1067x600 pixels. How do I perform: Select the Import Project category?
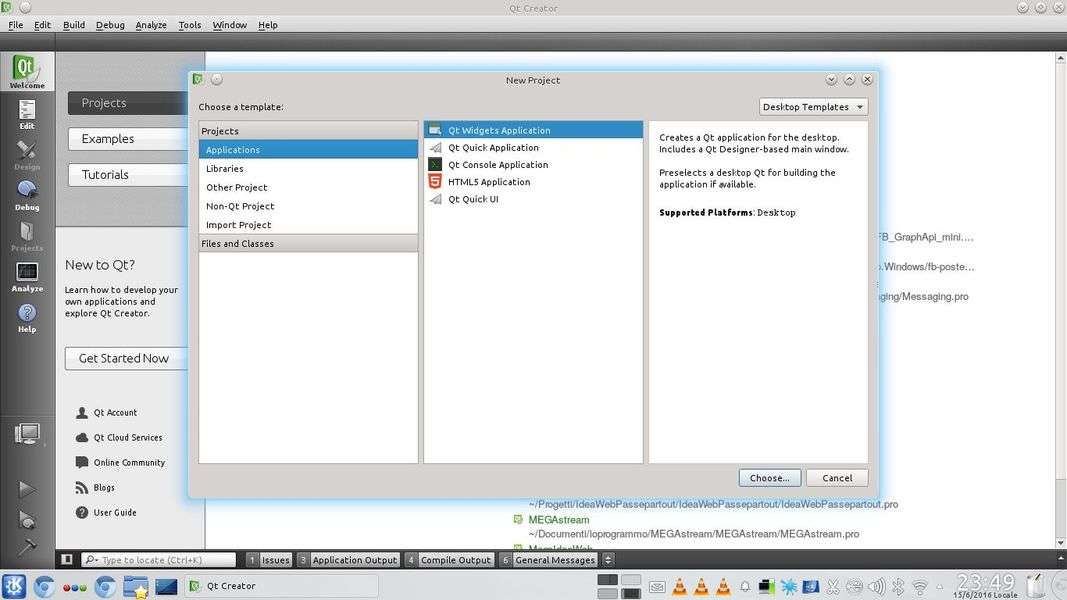click(x=308, y=224)
